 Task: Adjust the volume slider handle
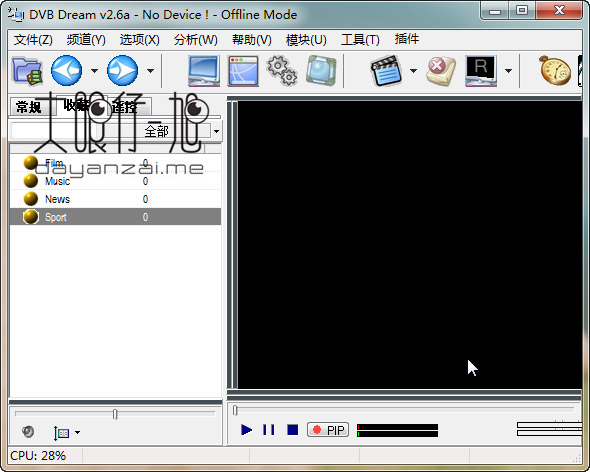115,414
